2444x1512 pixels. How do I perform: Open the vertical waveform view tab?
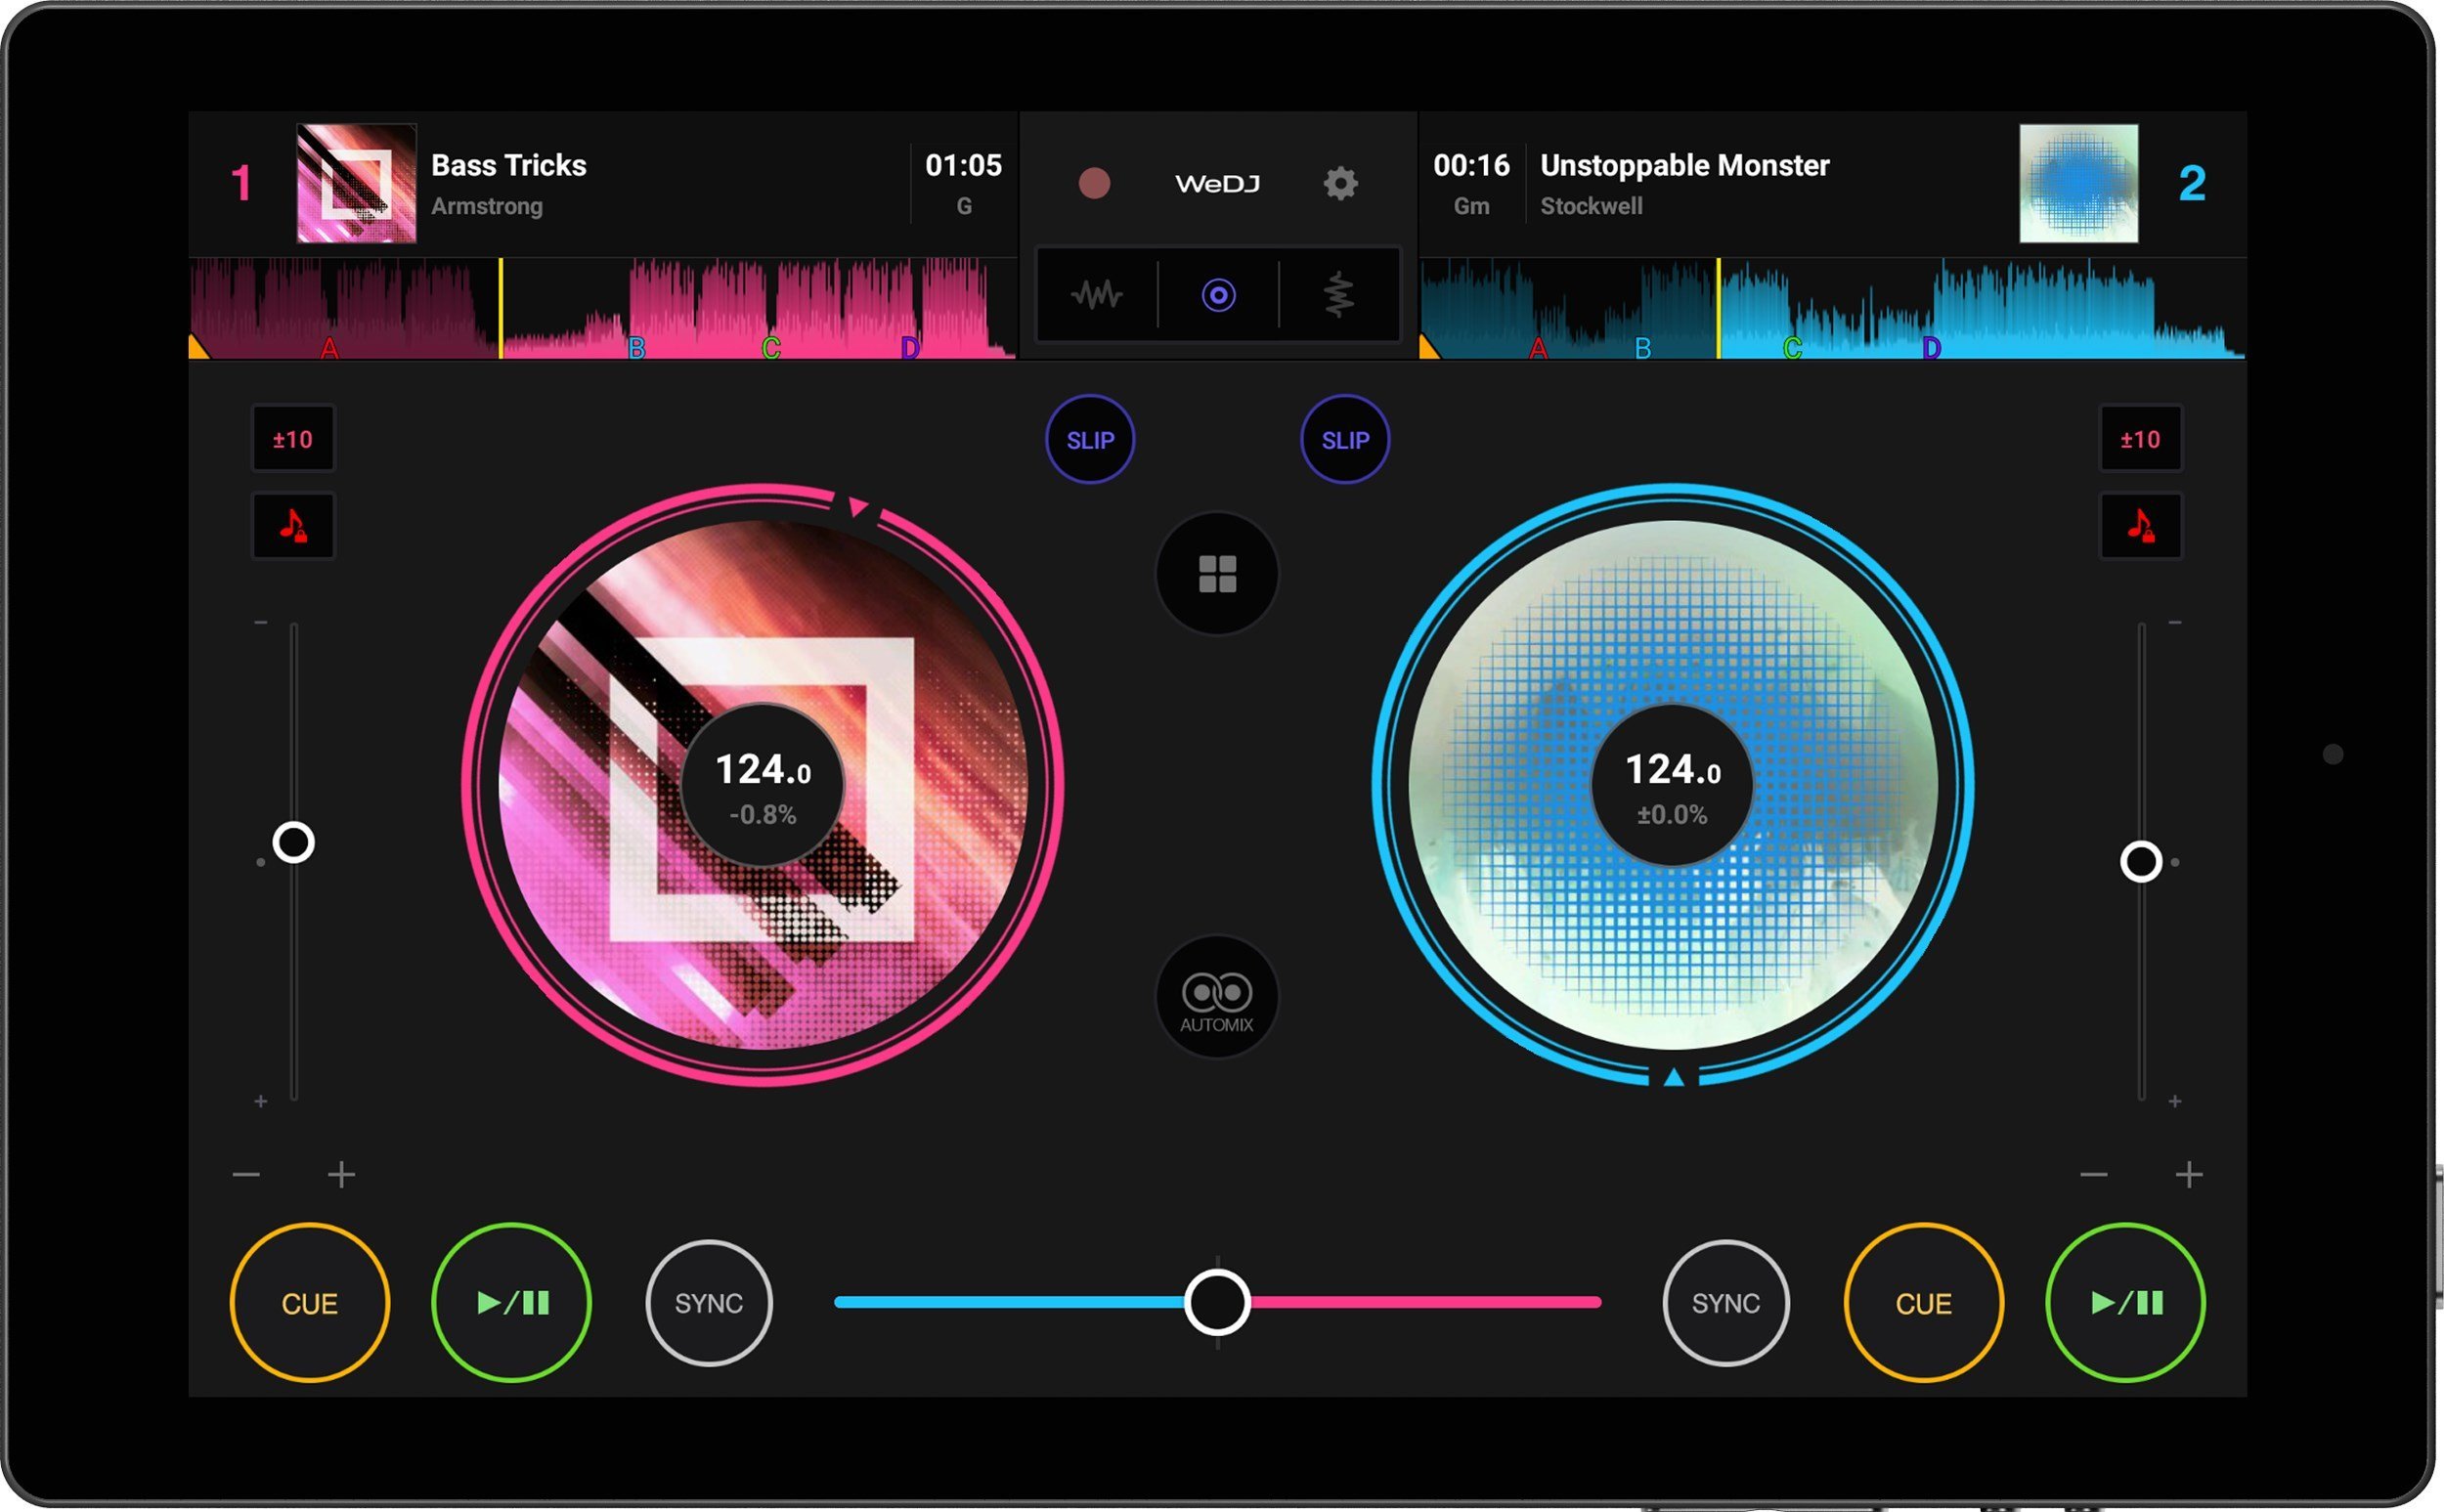[1339, 295]
